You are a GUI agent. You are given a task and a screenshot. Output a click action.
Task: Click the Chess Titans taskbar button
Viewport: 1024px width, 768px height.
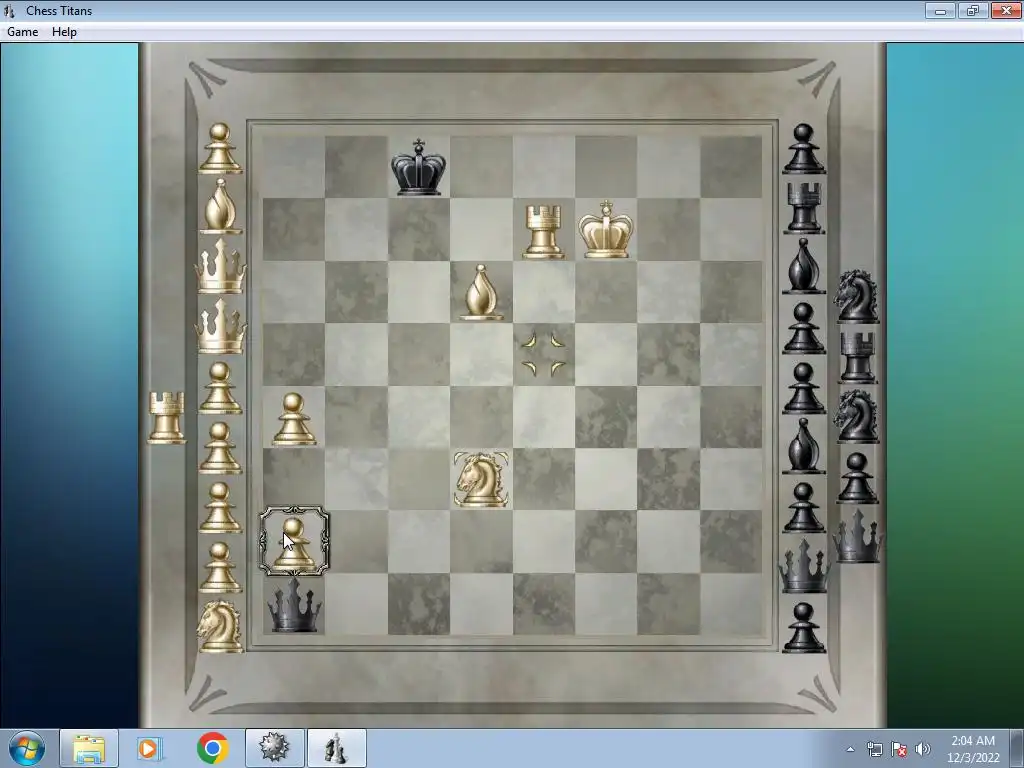tap(336, 748)
